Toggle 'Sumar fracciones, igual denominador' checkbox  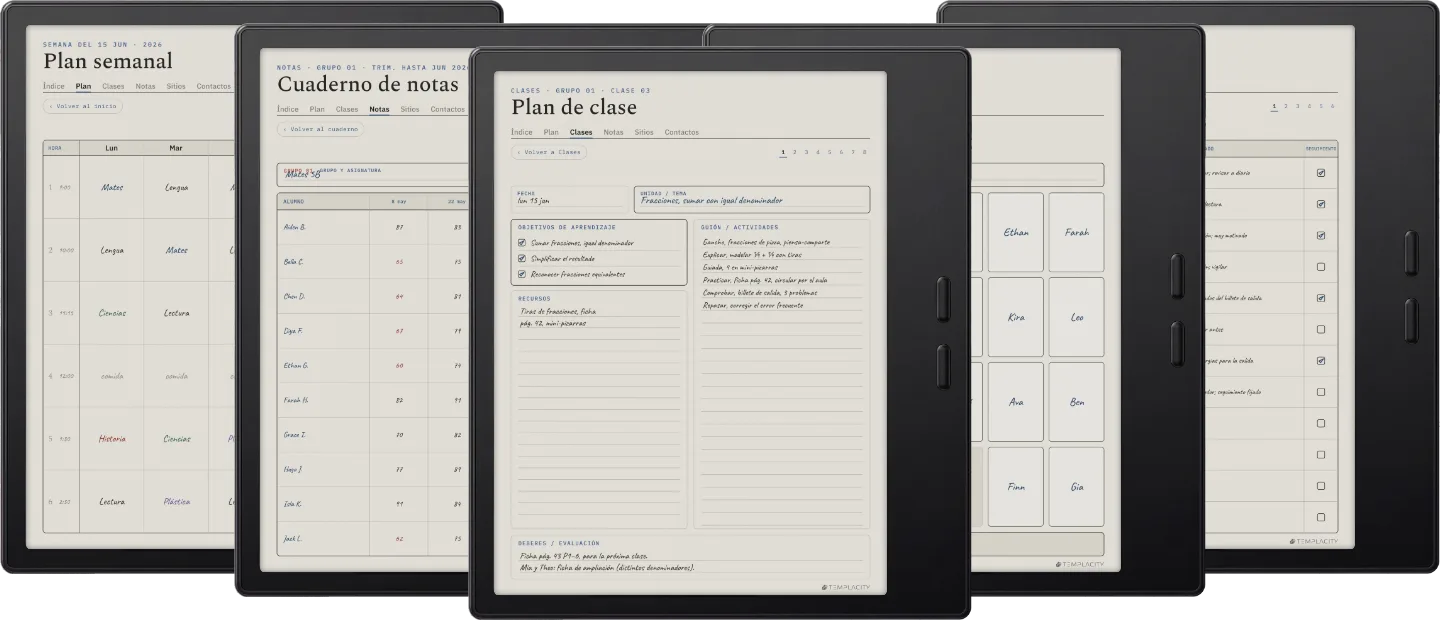tap(522, 243)
